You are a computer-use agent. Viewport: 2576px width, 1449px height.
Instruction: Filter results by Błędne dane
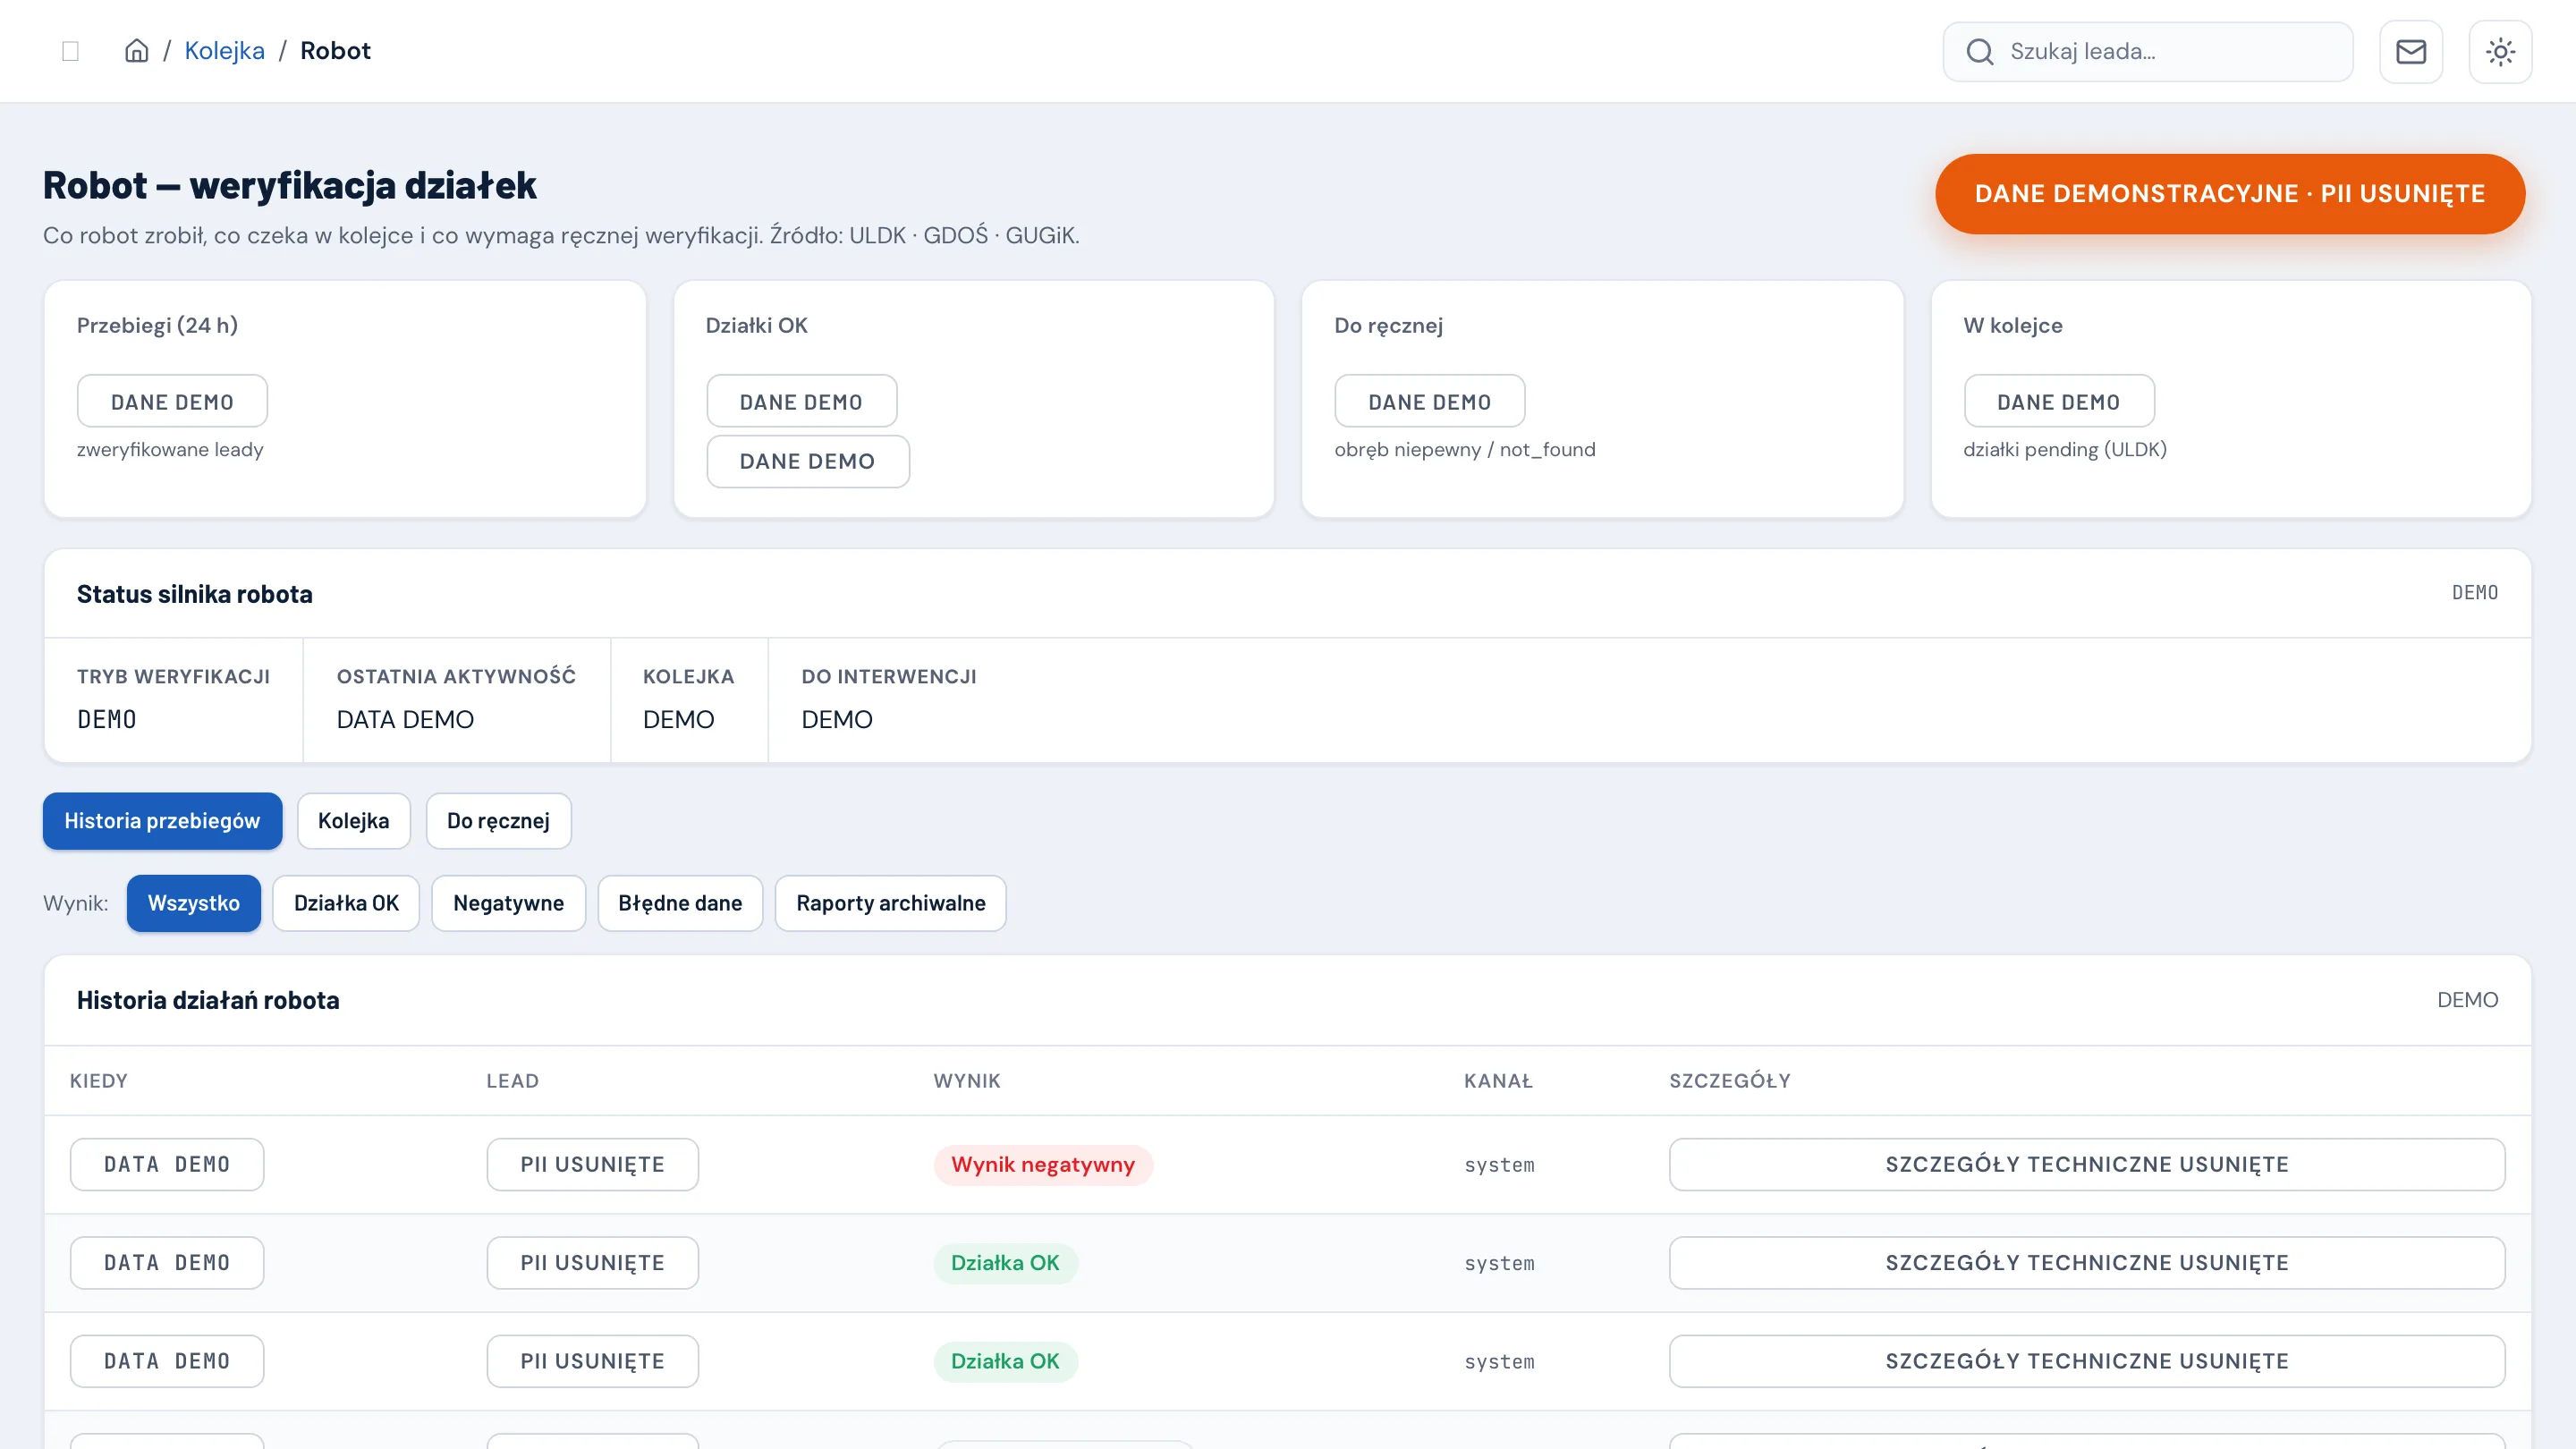pyautogui.click(x=680, y=903)
